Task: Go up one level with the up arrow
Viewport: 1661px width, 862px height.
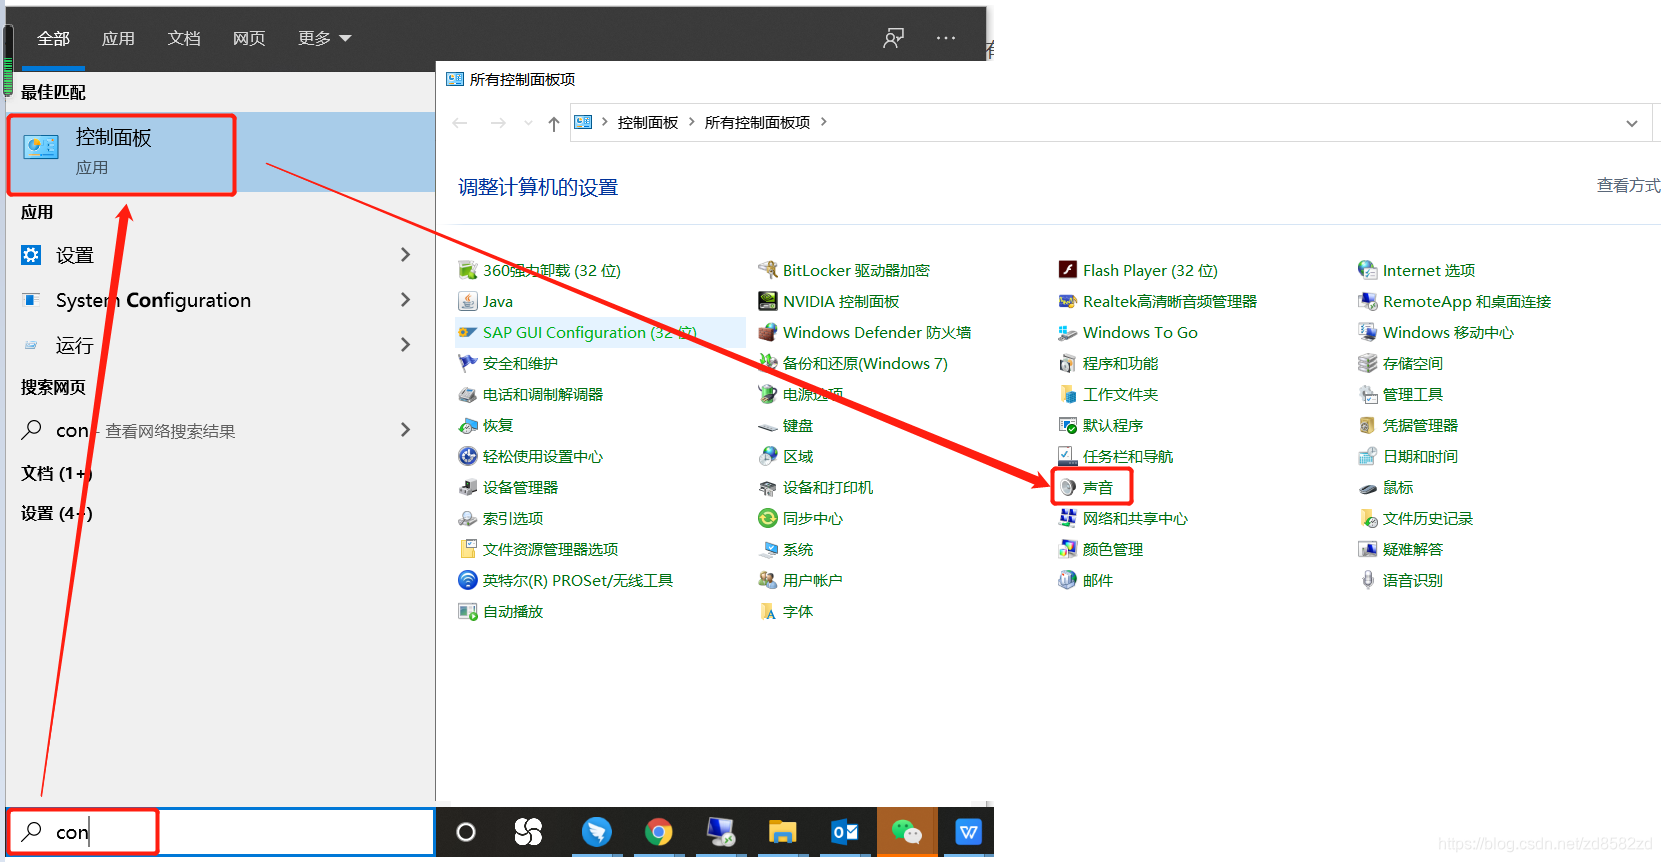Action: click(553, 123)
